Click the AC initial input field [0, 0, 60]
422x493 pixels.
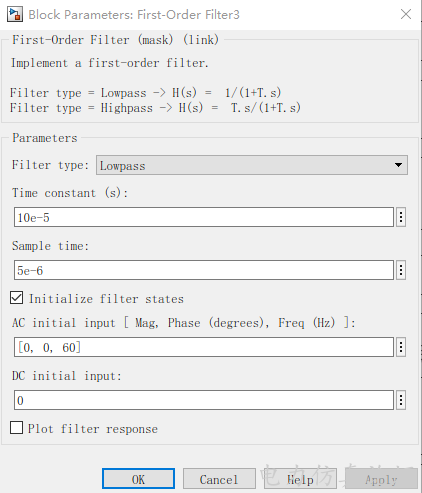(x=204, y=347)
